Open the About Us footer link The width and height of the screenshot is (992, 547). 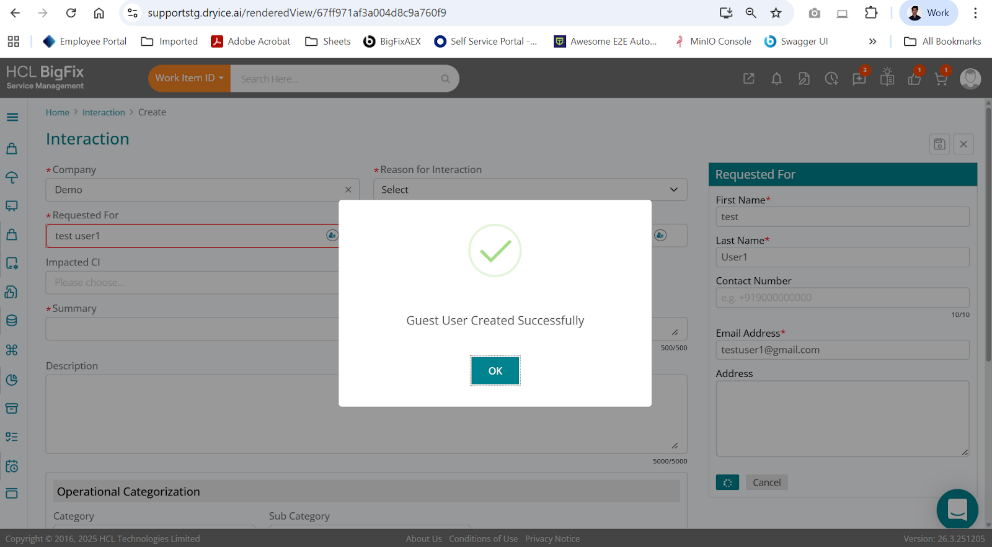coord(423,539)
